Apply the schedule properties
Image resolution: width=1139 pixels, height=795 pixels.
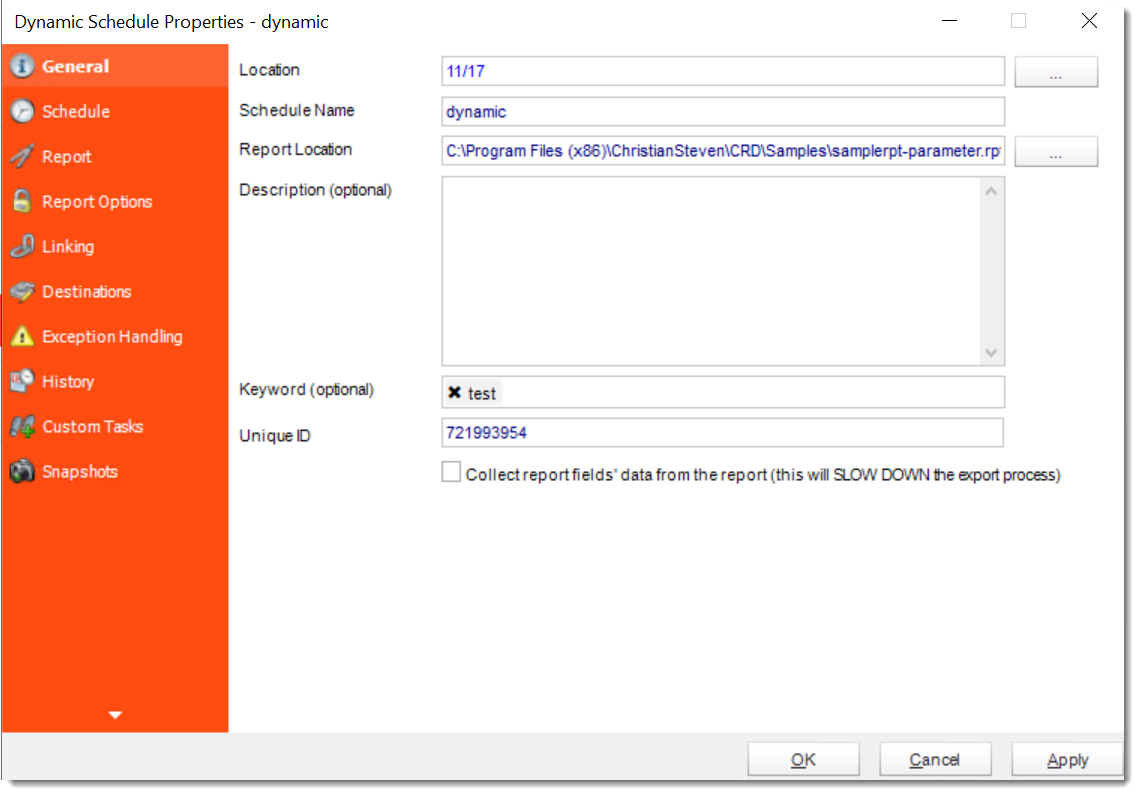1066,758
